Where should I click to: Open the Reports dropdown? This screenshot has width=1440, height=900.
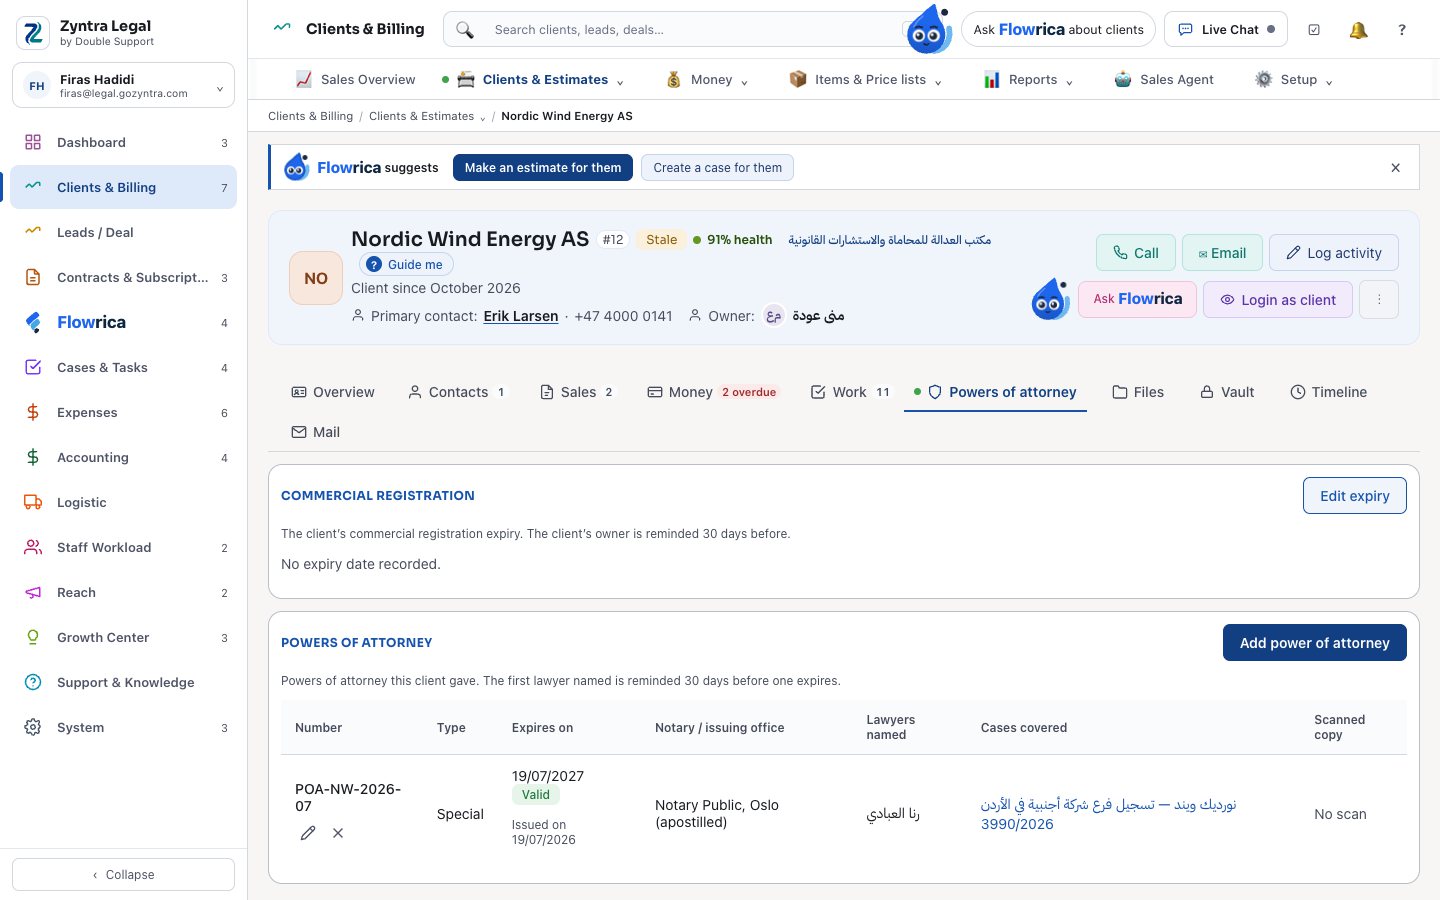click(x=1028, y=80)
